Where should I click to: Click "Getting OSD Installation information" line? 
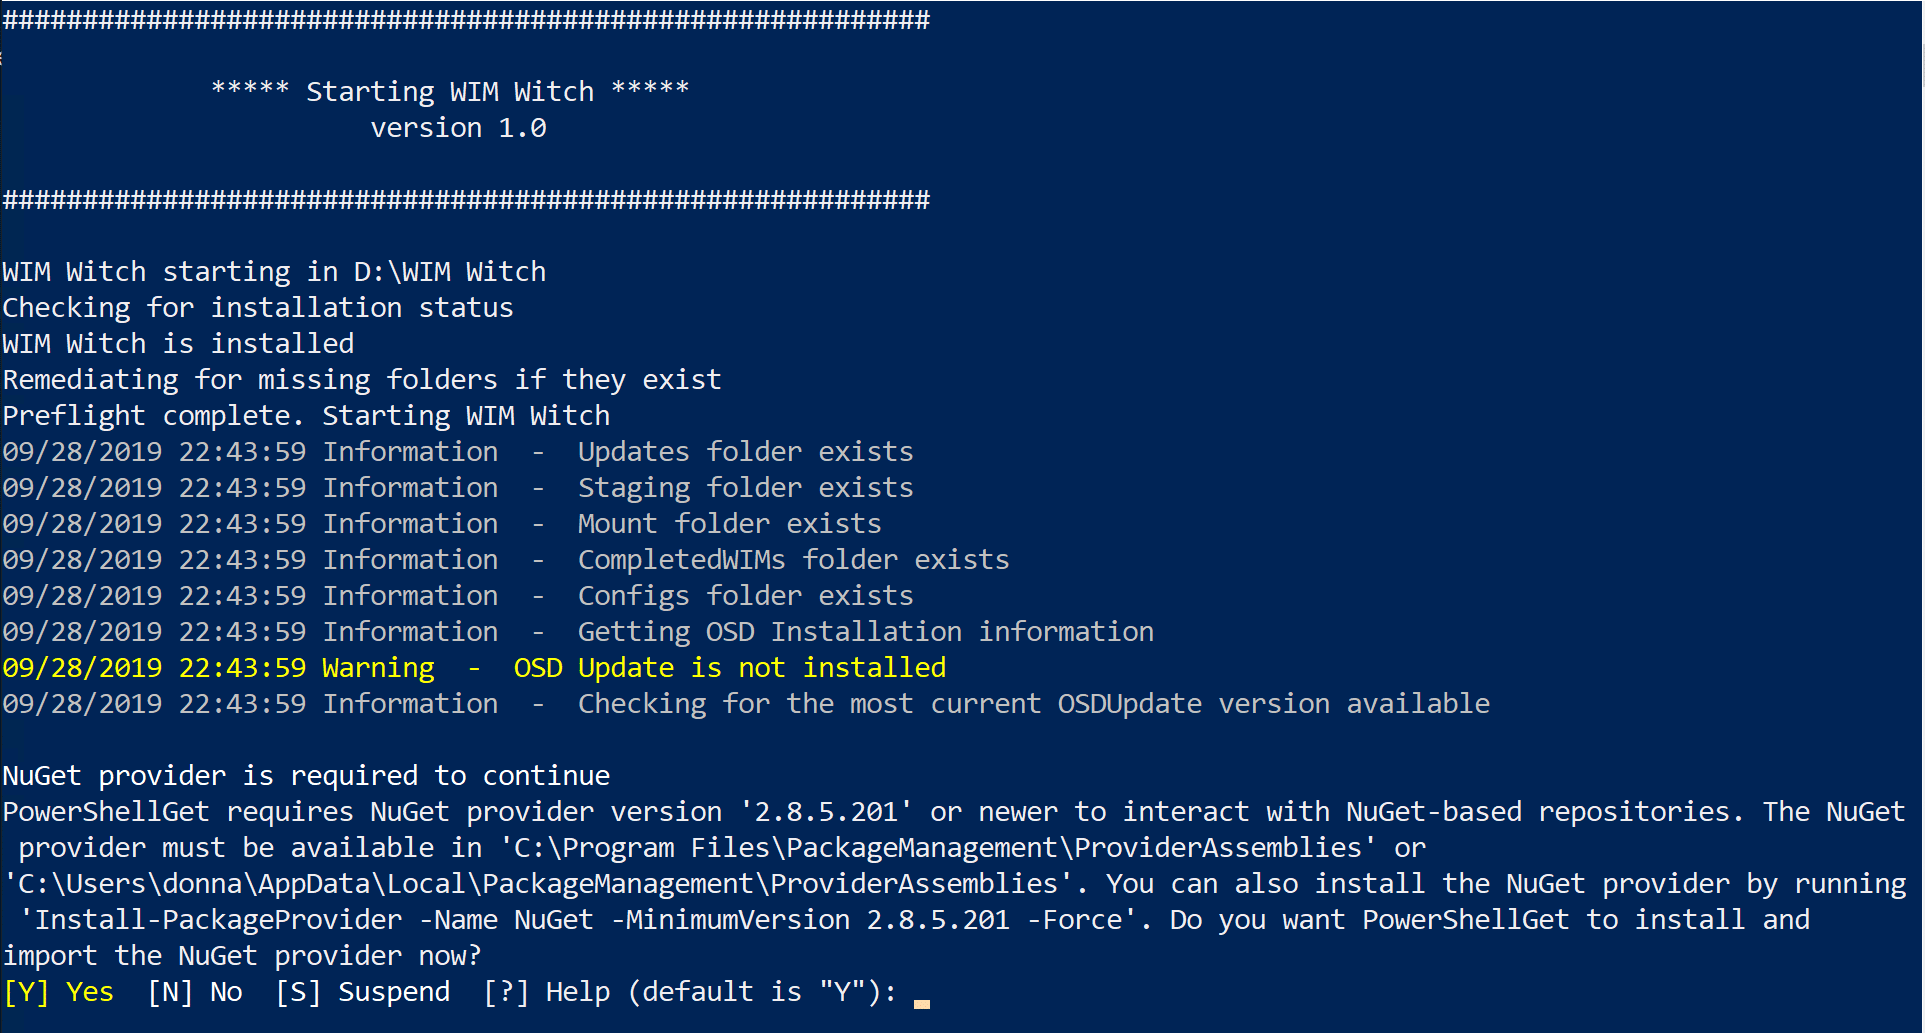(865, 632)
